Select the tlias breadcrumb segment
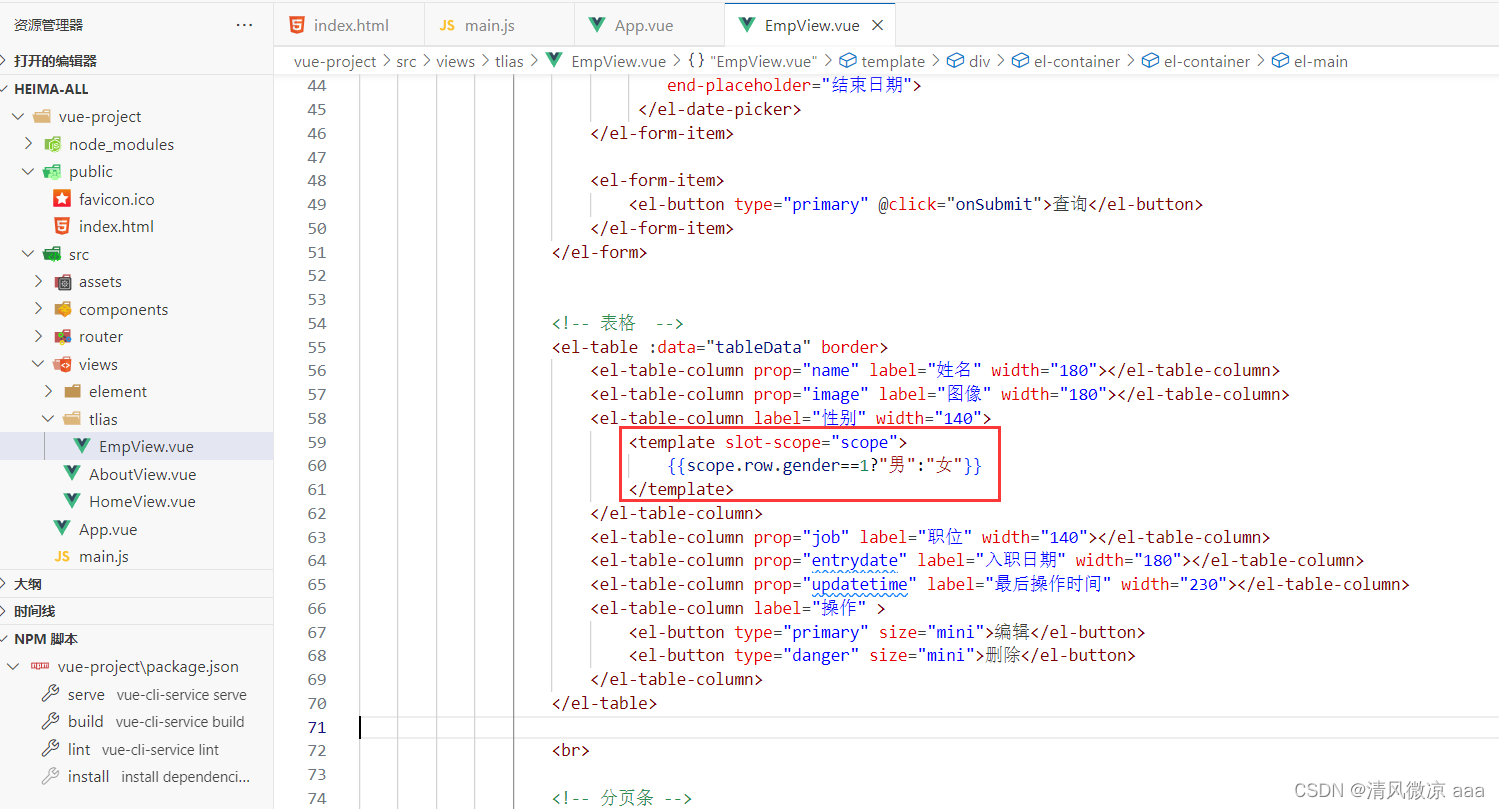This screenshot has height=809, width=1499. tap(509, 61)
